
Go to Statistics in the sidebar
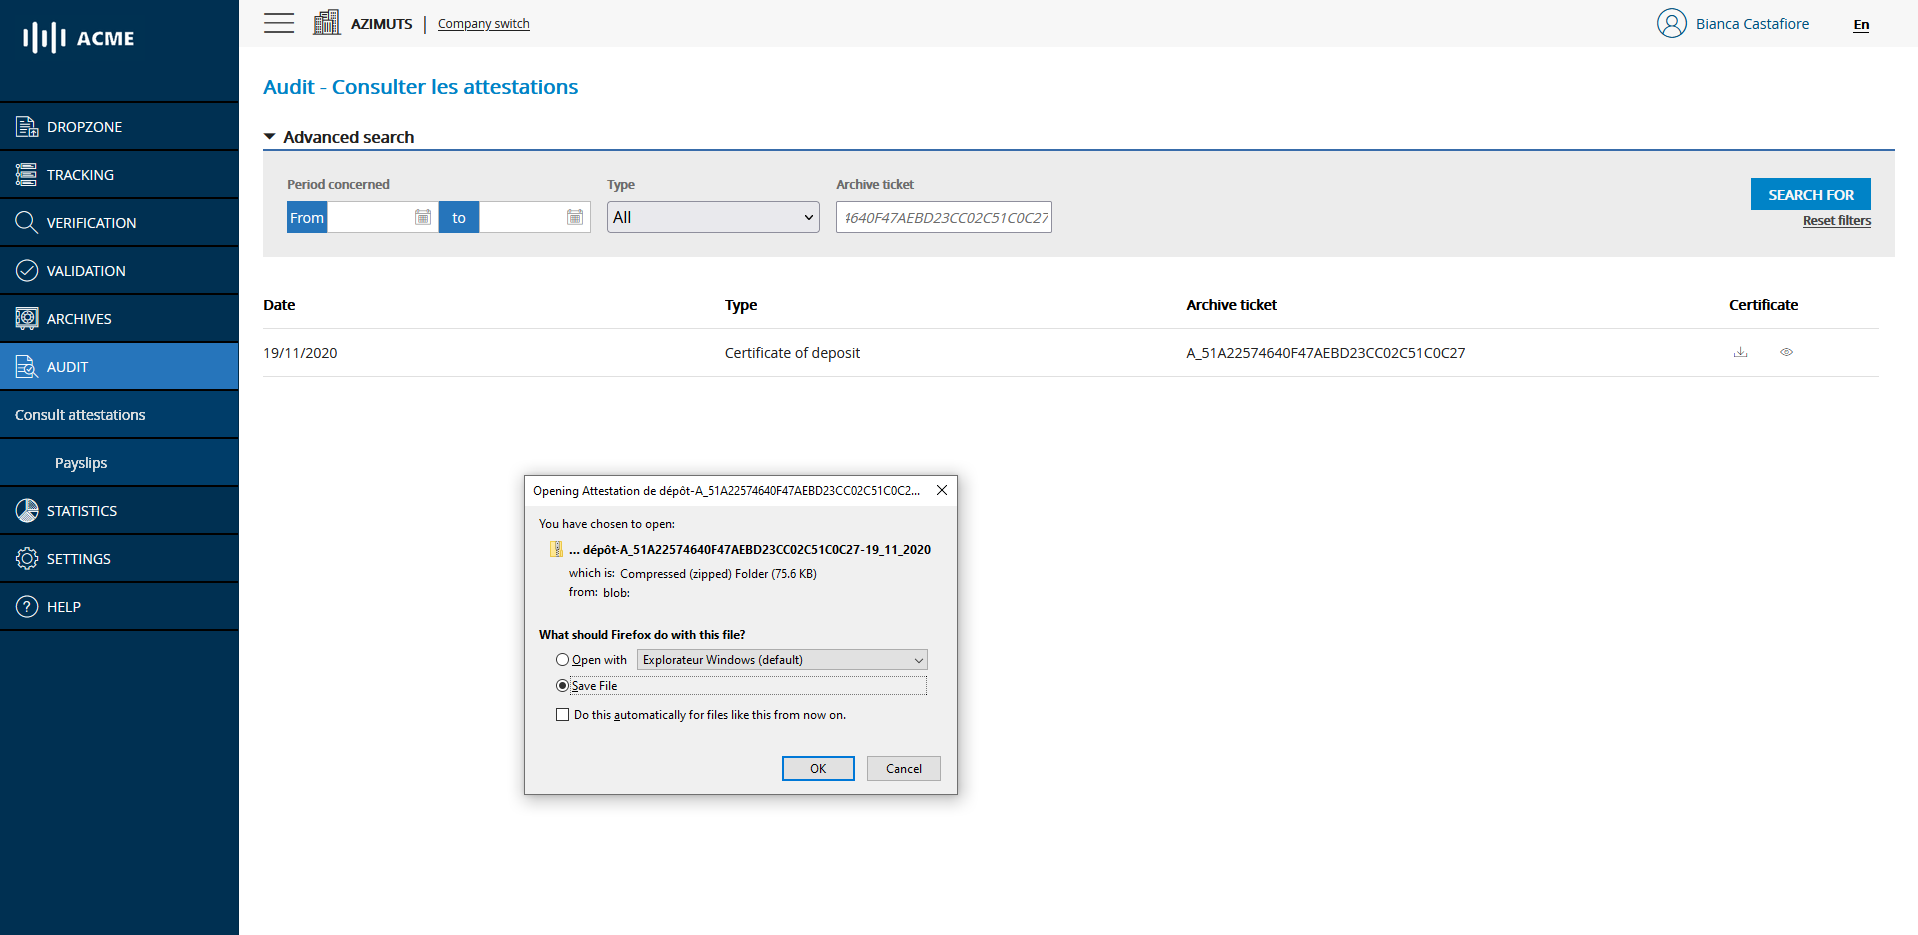click(x=82, y=511)
